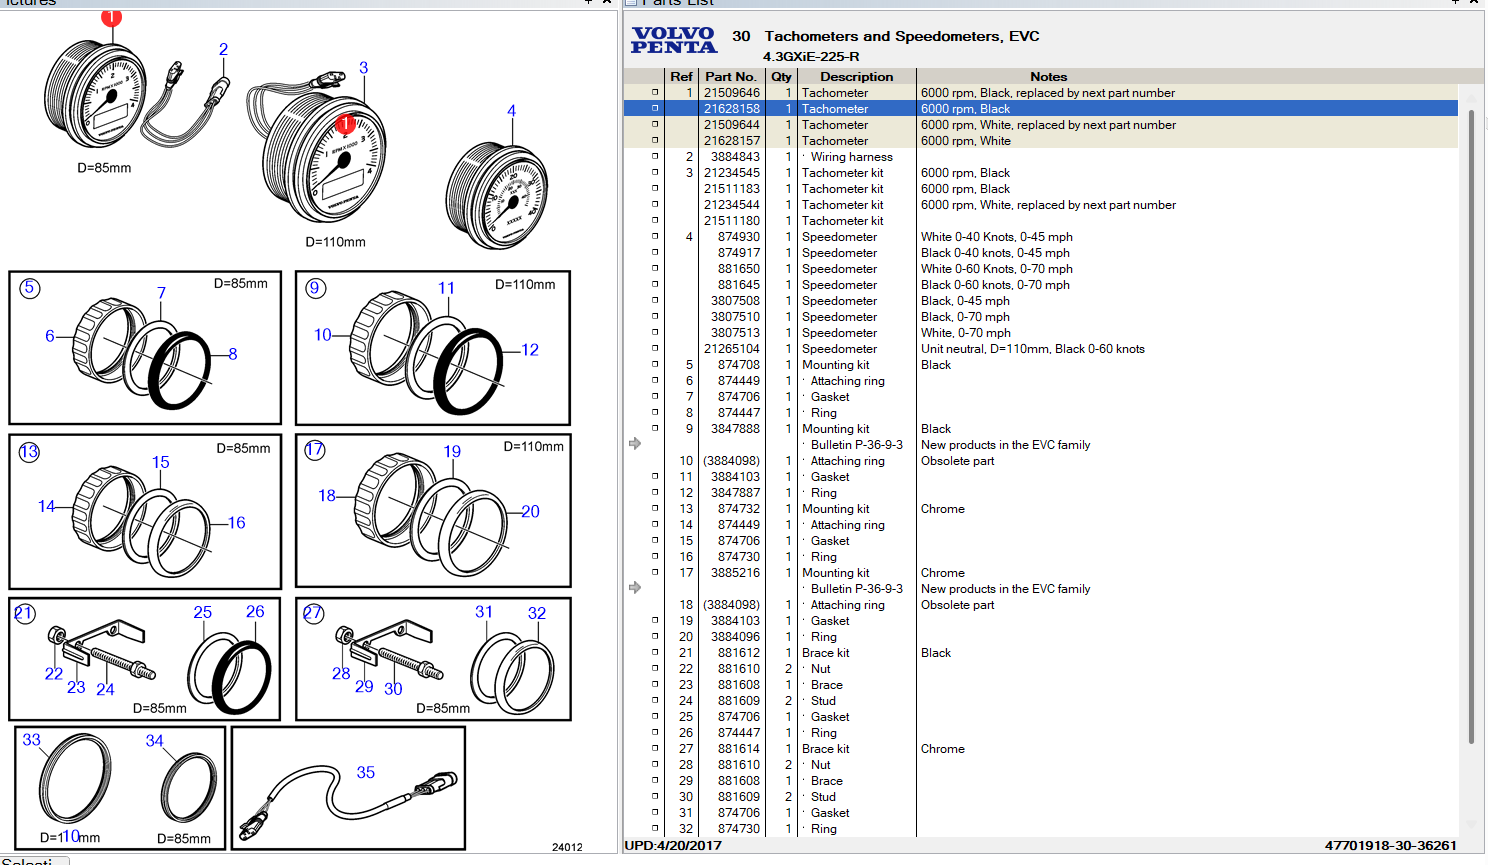The image size is (1488, 865).
Task: Tick the row box for highlighted Tachometer 21628158
Action: 655,108
